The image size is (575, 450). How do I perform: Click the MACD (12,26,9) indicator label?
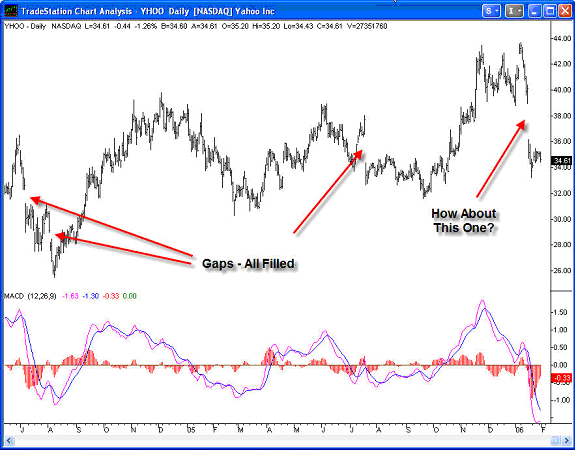pos(30,296)
